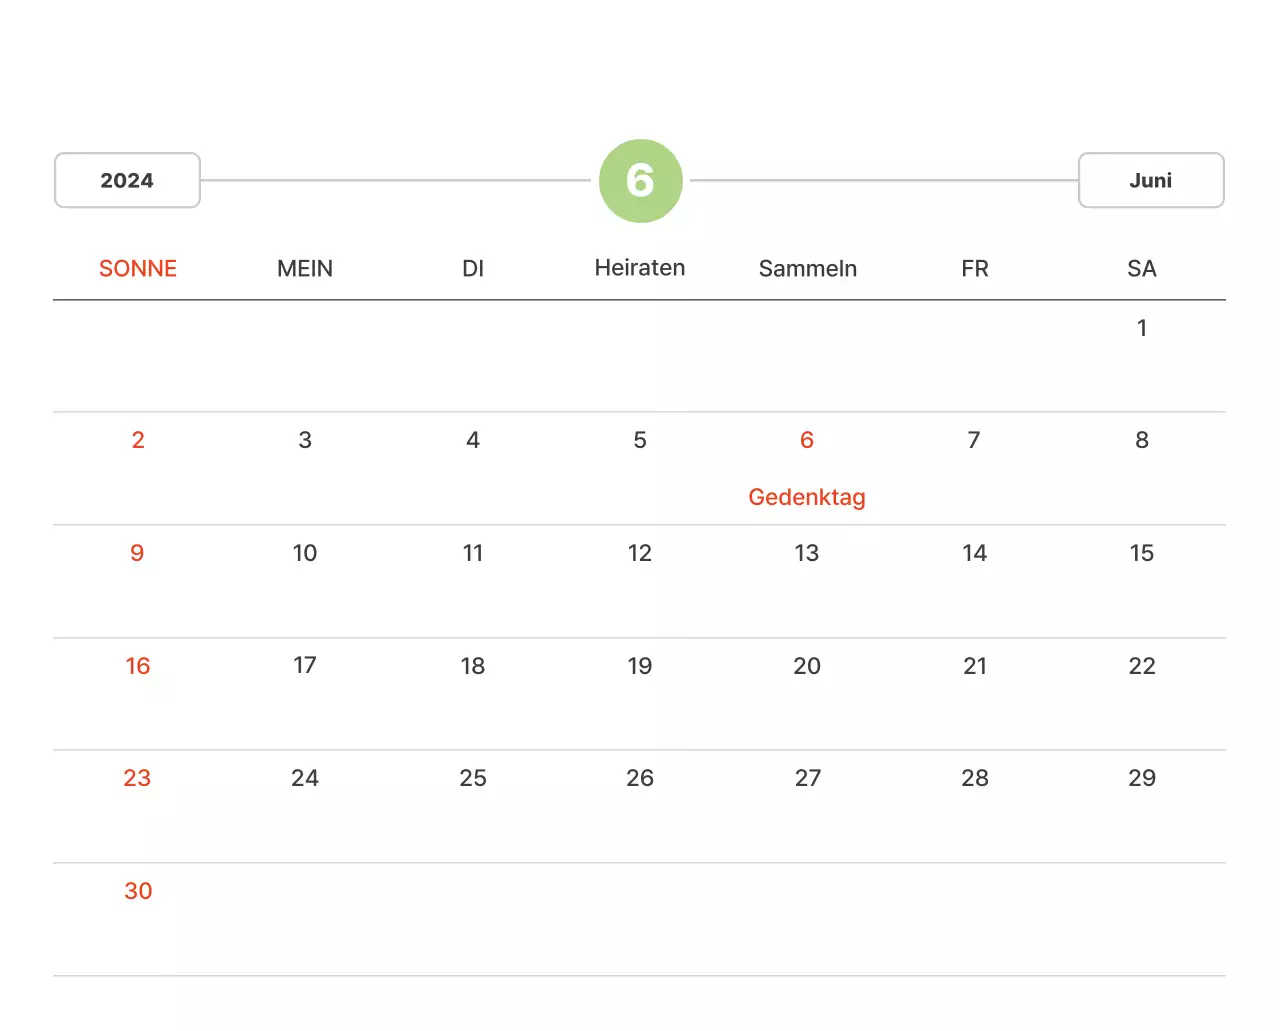
Task: Click the MEIN weekday header
Action: click(x=305, y=268)
